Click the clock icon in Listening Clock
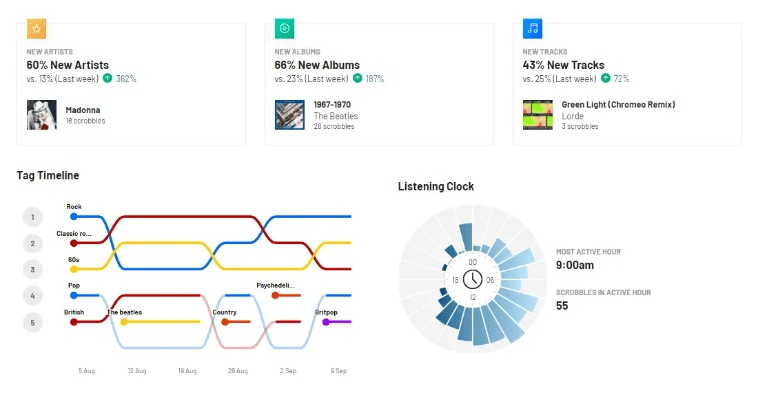 pyautogui.click(x=472, y=279)
